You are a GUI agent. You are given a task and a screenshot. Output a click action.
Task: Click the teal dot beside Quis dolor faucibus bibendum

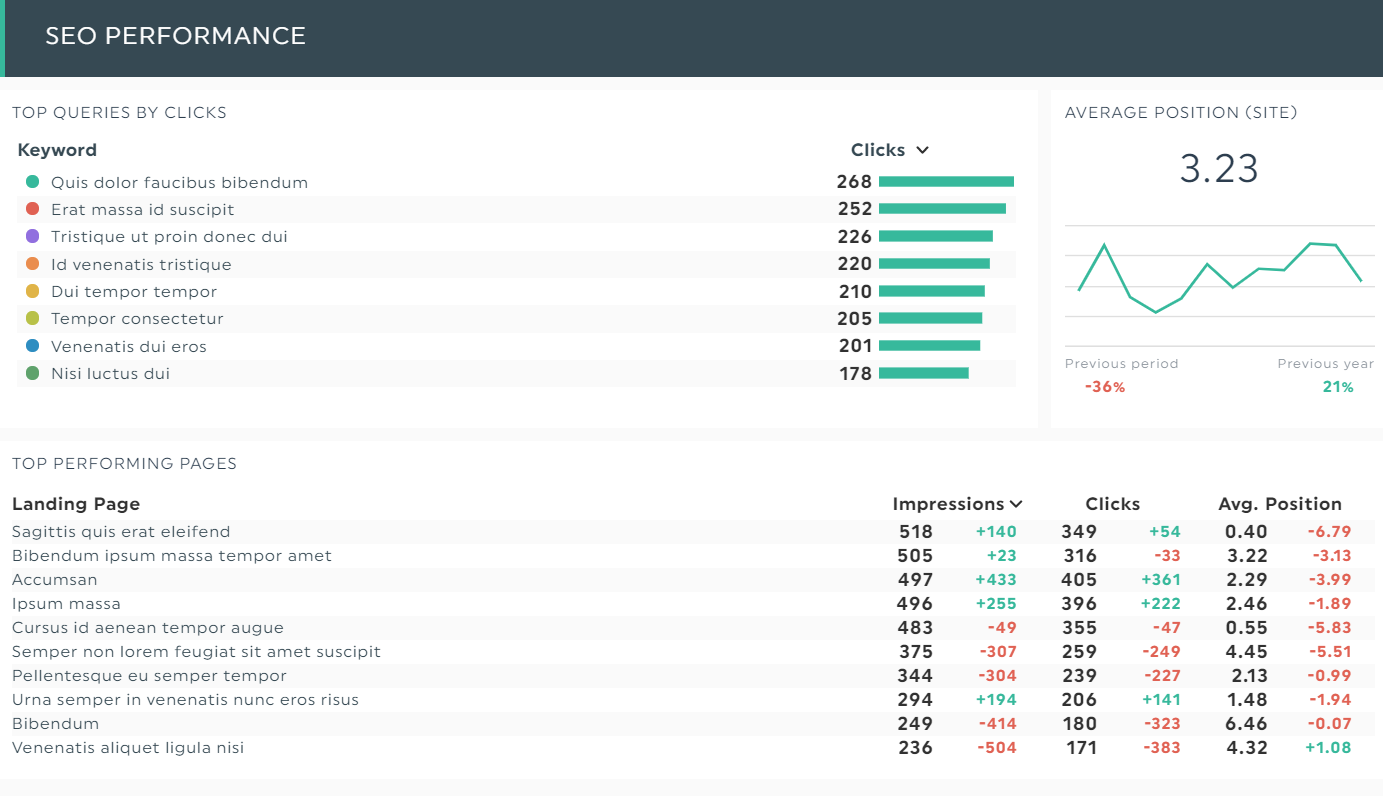pos(32,182)
